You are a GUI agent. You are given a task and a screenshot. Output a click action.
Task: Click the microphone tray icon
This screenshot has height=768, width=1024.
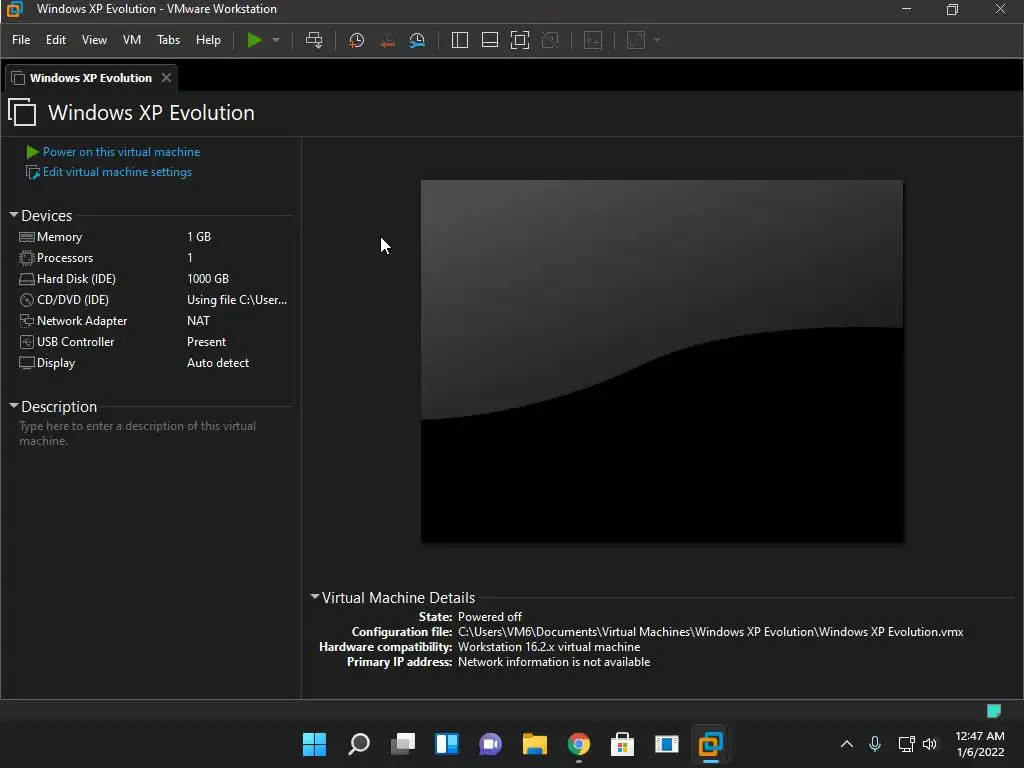pos(875,744)
